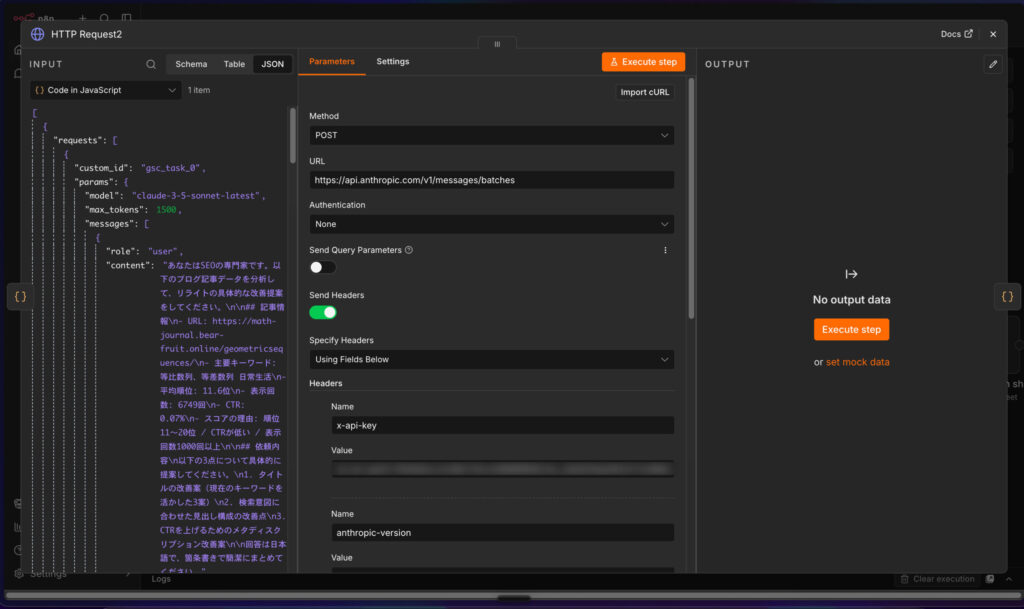The image size is (1024, 609).
Task: Switch input view to Schema
Action: [191, 64]
